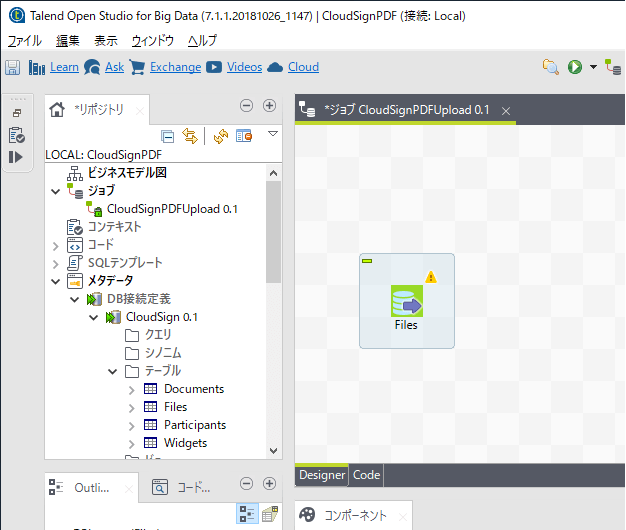Select the リポジトリ tab

99,109
